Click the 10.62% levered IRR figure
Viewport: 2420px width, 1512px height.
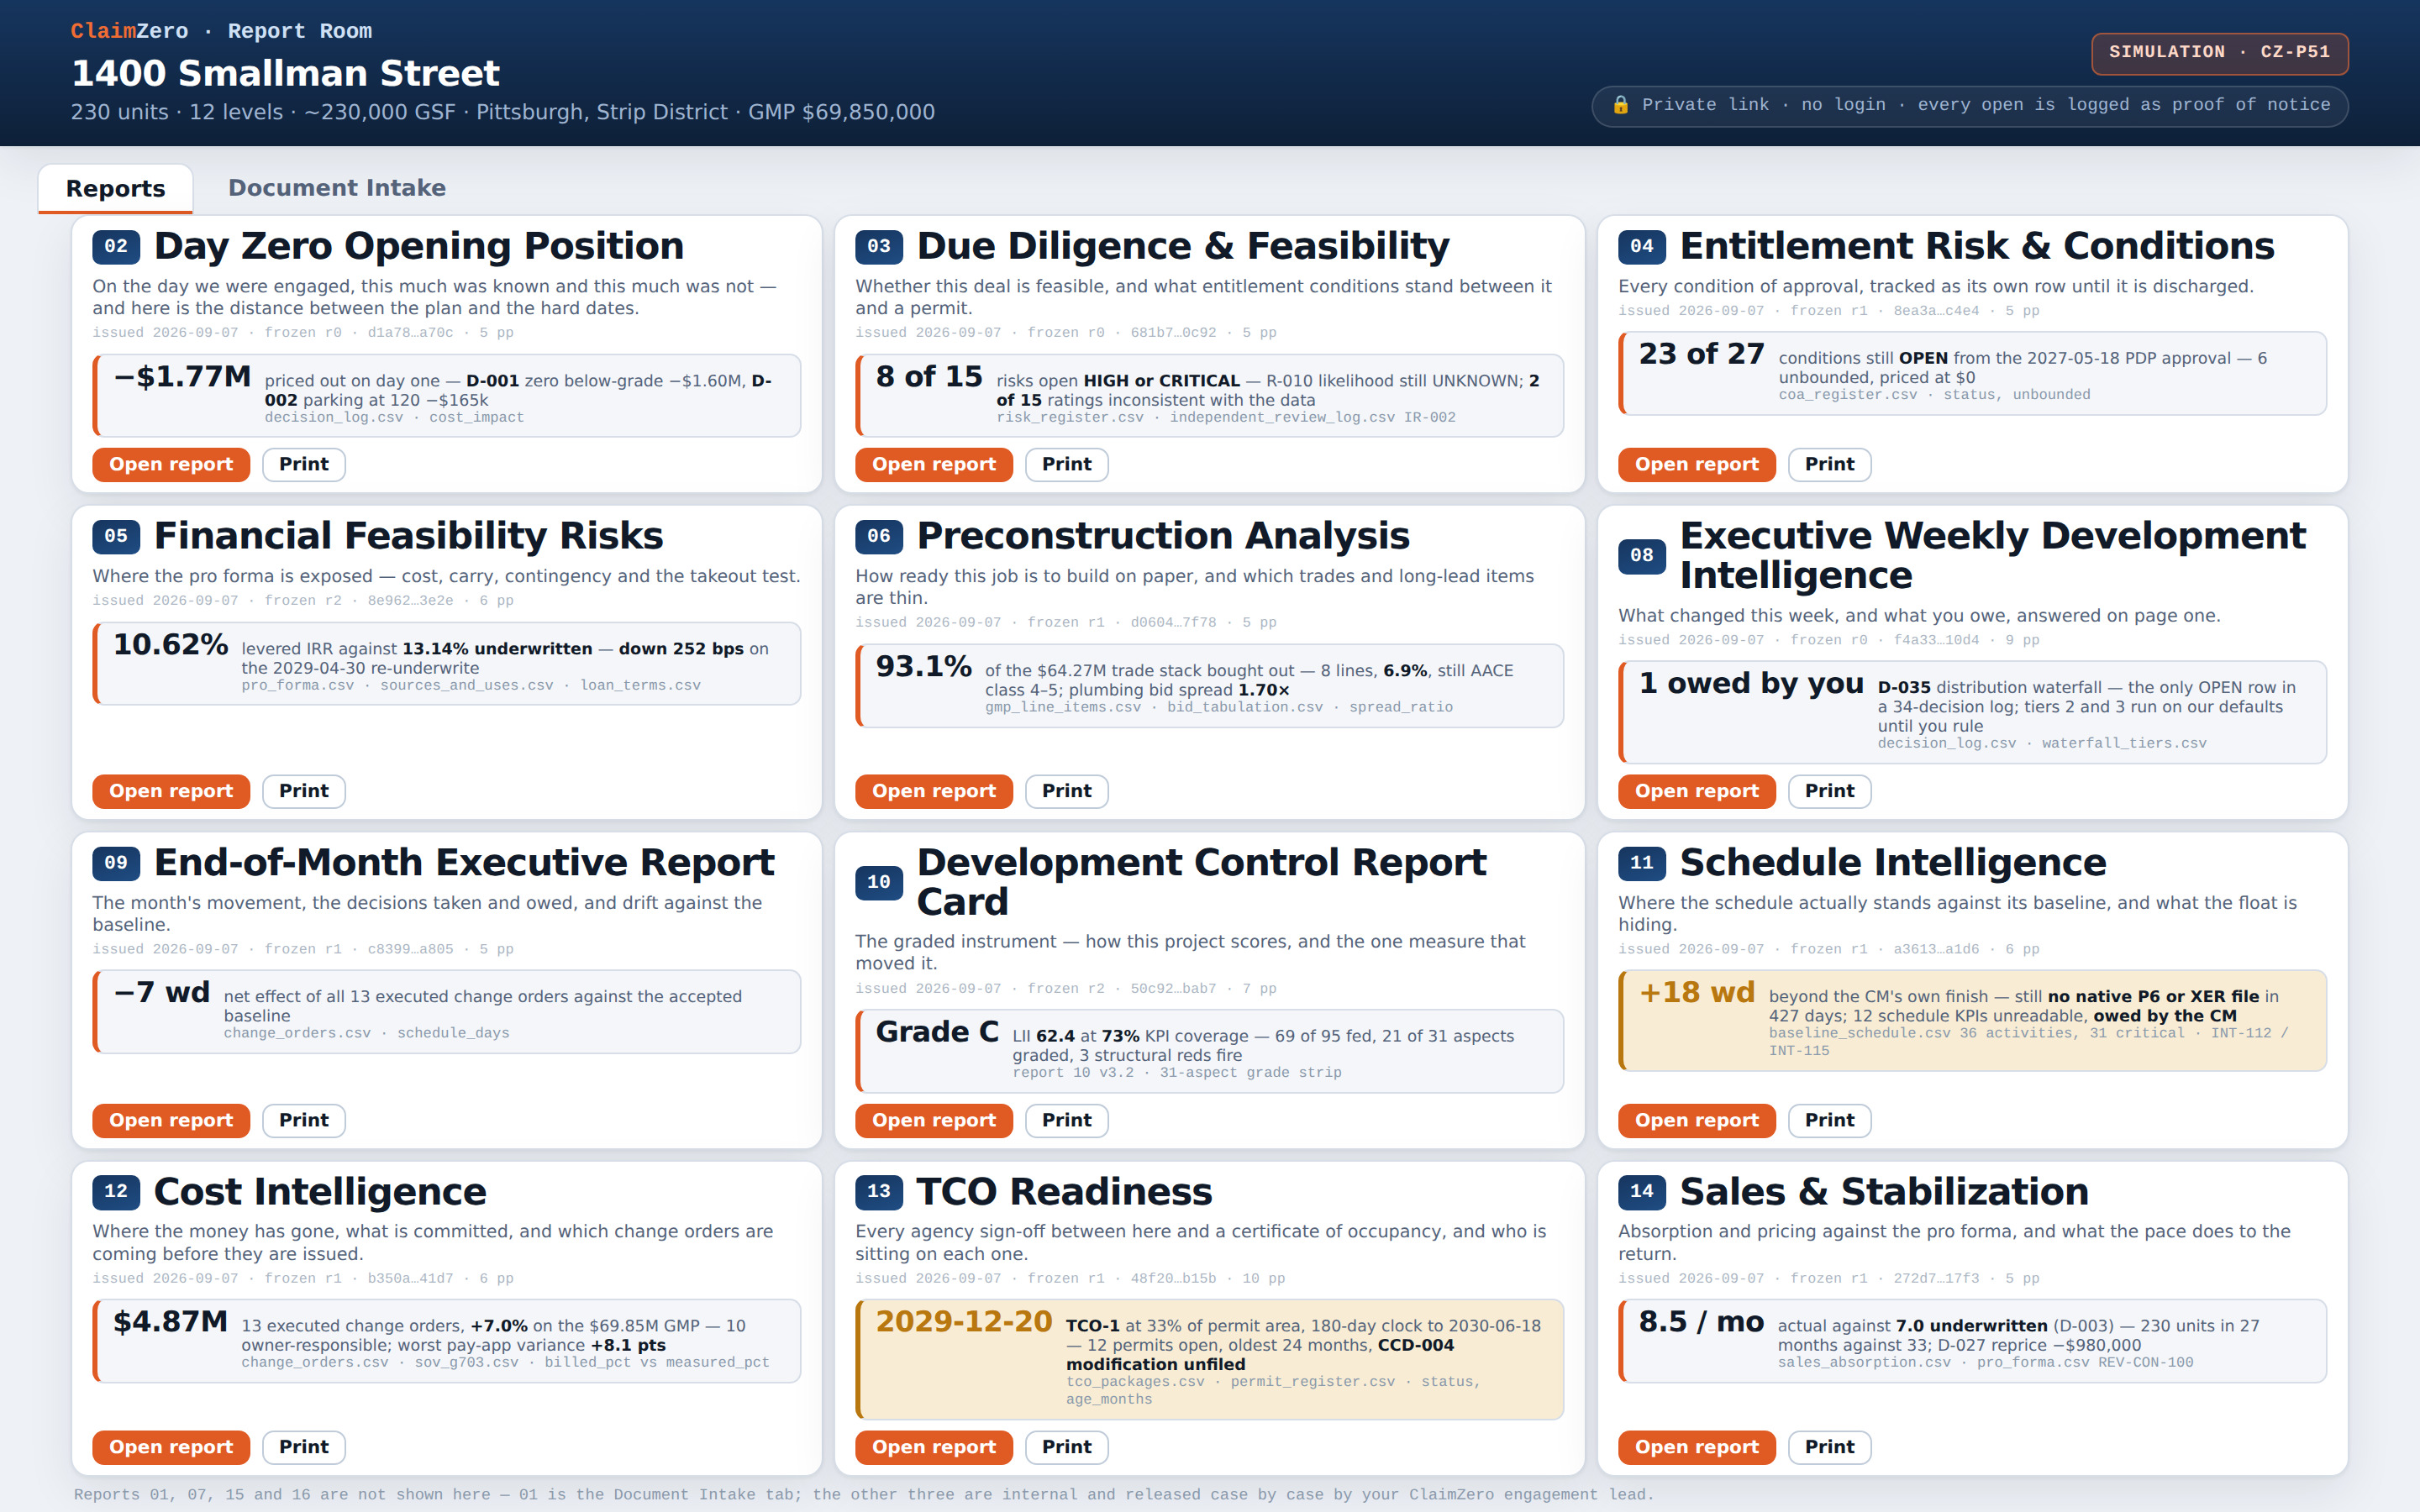pos(171,645)
